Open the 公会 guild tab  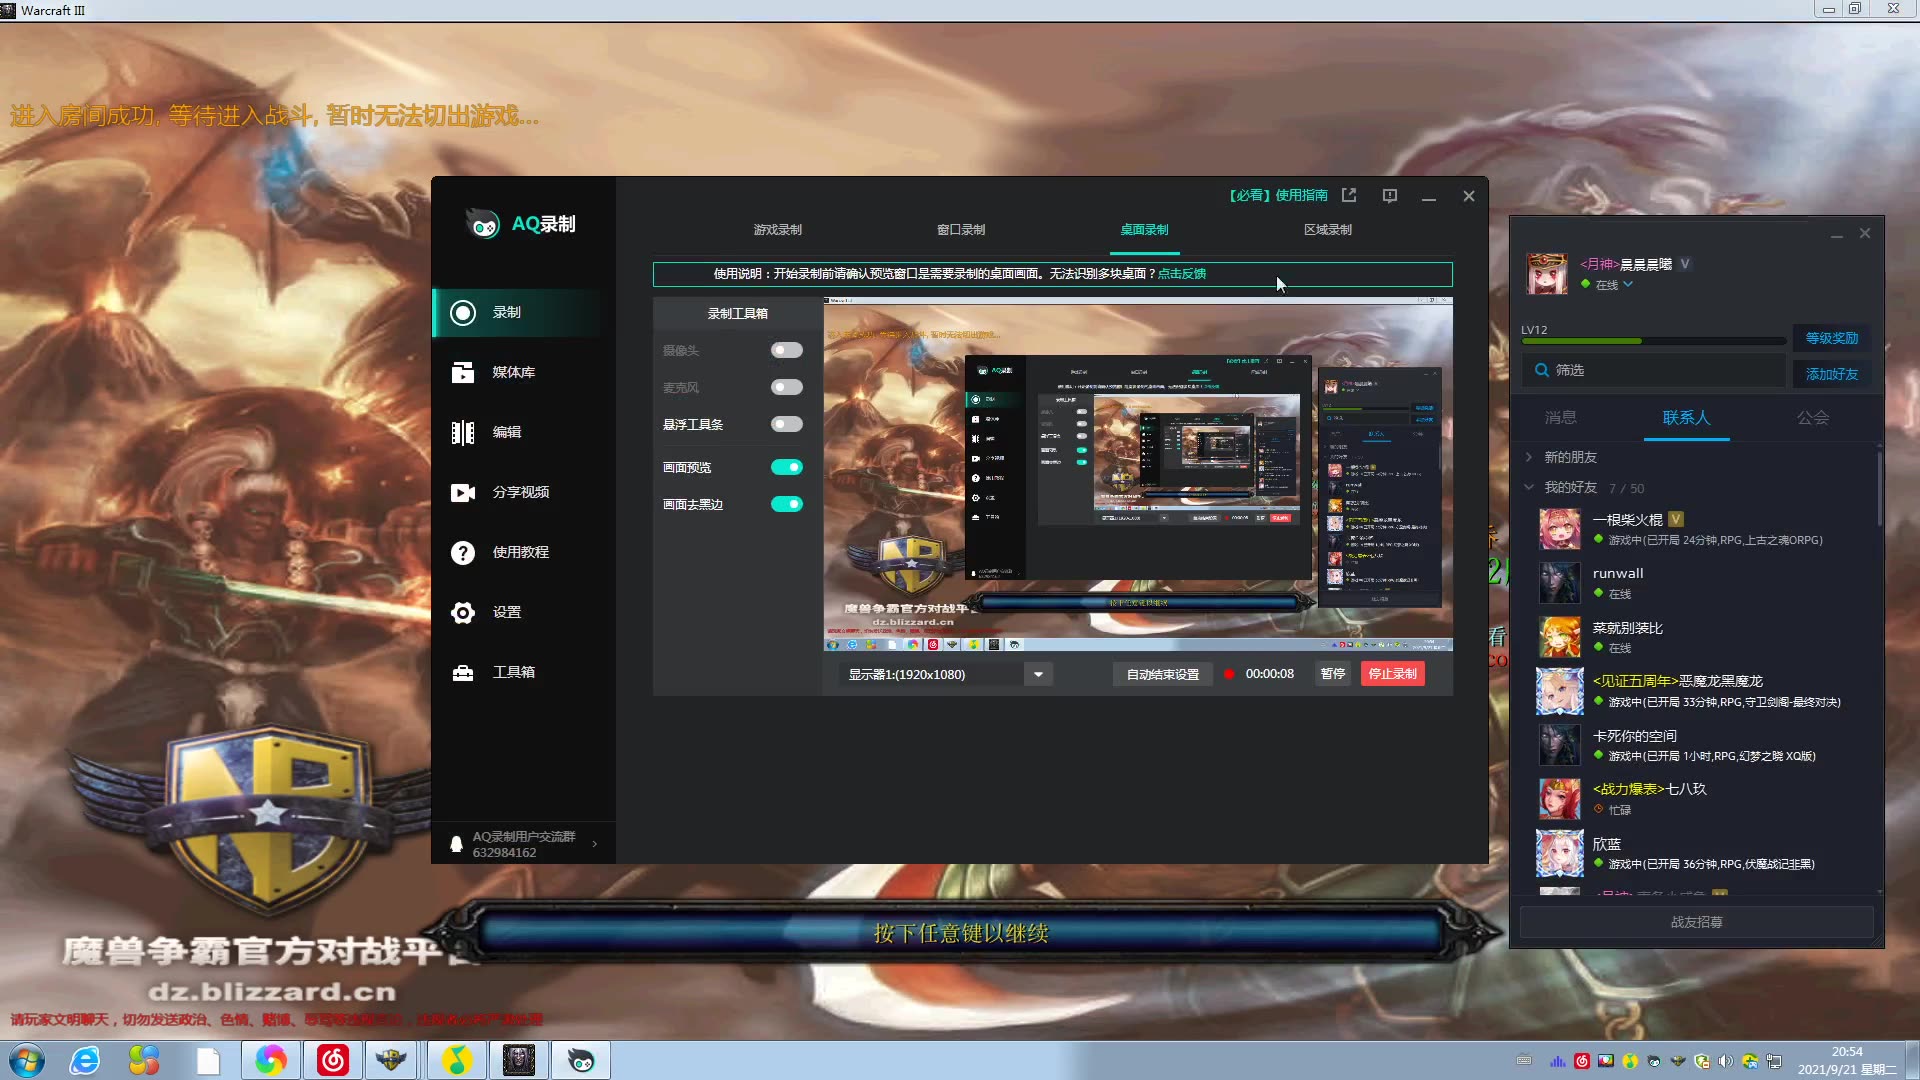pyautogui.click(x=1812, y=418)
